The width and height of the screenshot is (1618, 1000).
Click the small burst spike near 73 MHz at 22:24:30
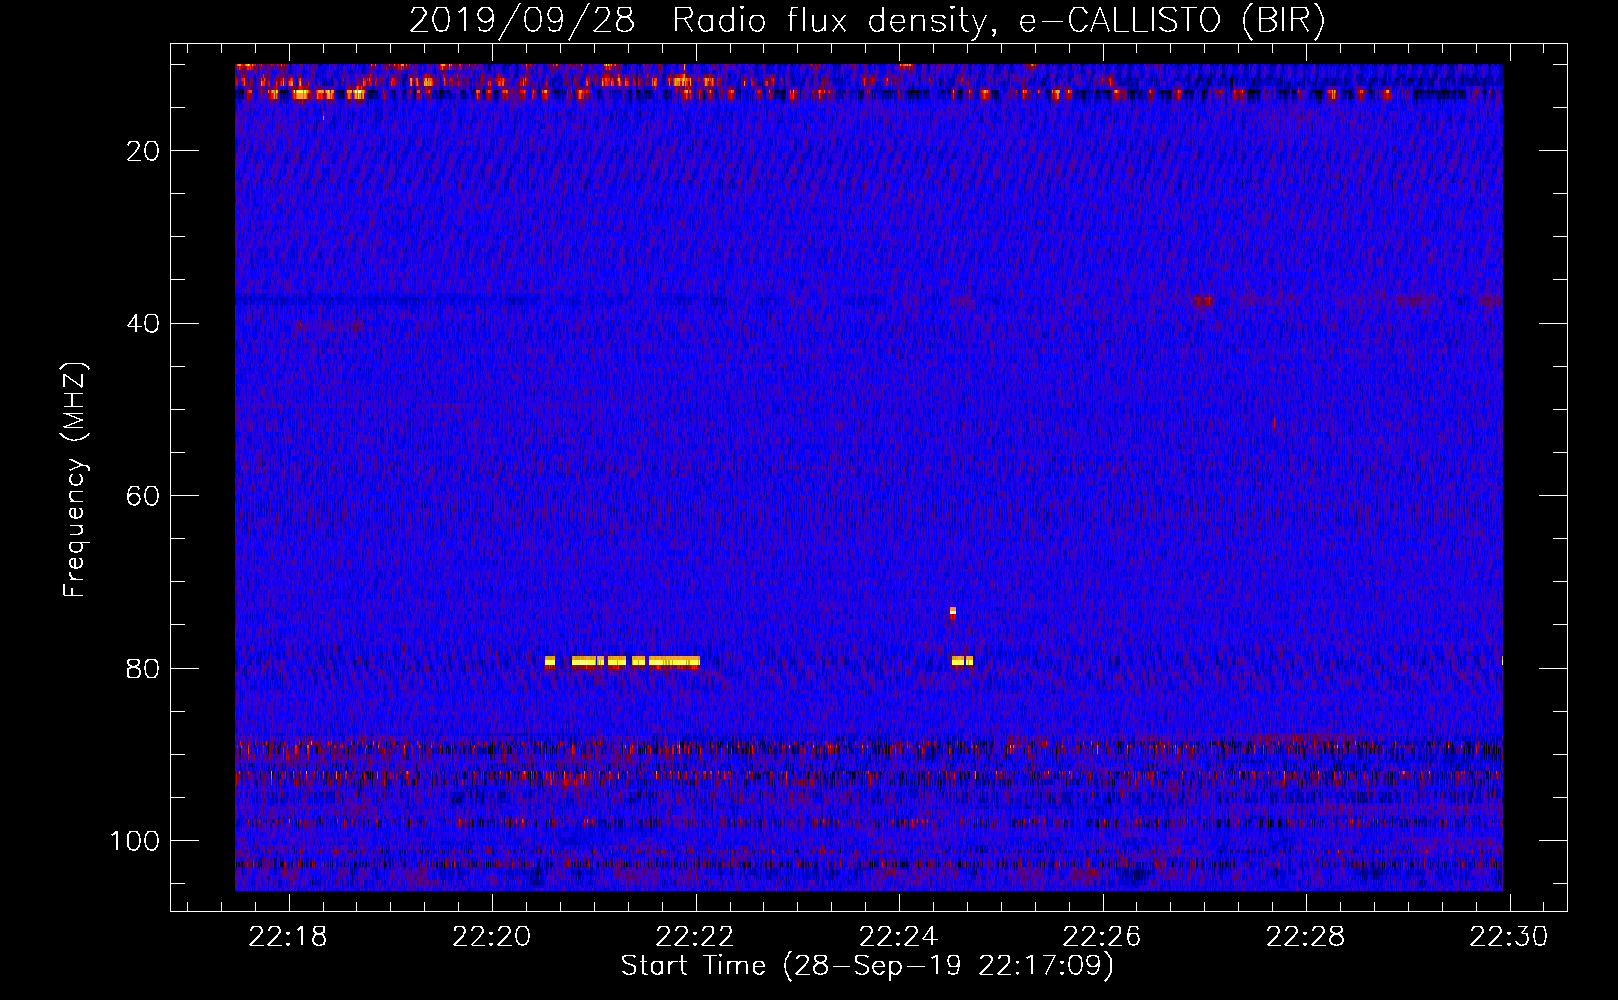point(953,612)
